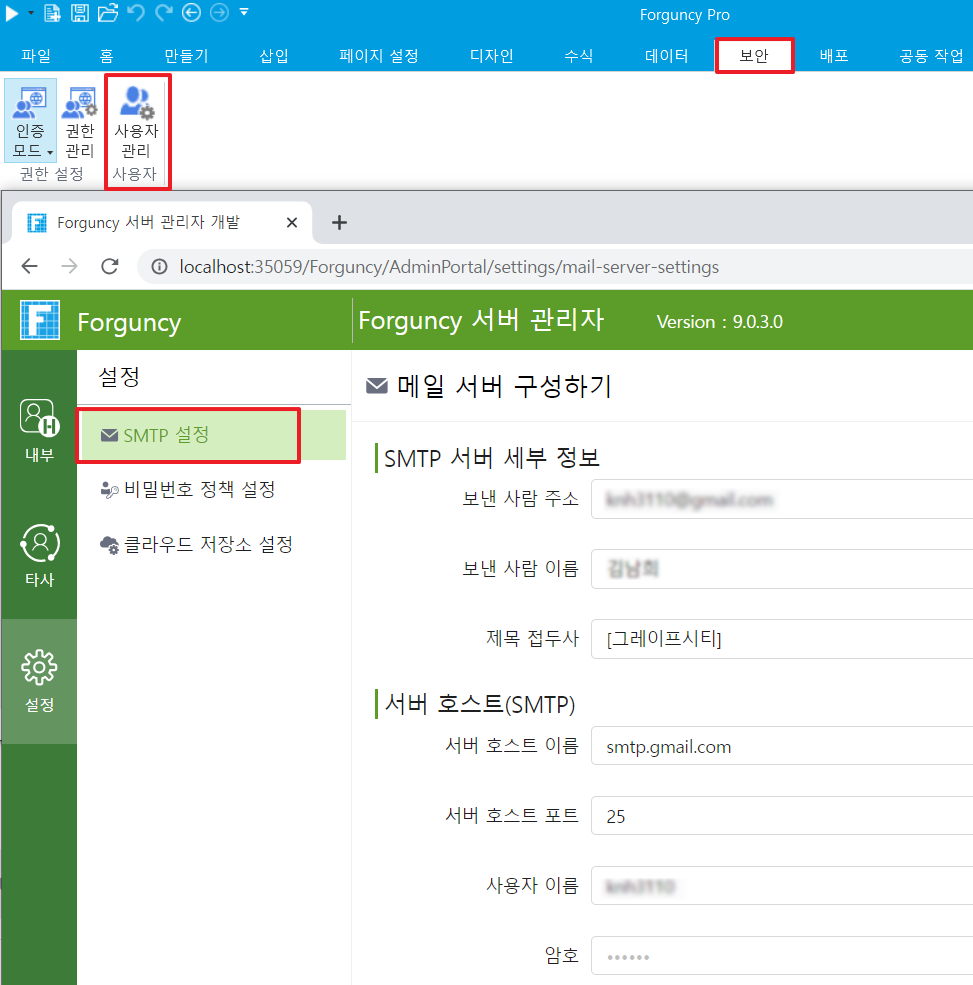973x985 pixels.
Task: Open the 수식 ribbon tab
Action: (x=579, y=56)
